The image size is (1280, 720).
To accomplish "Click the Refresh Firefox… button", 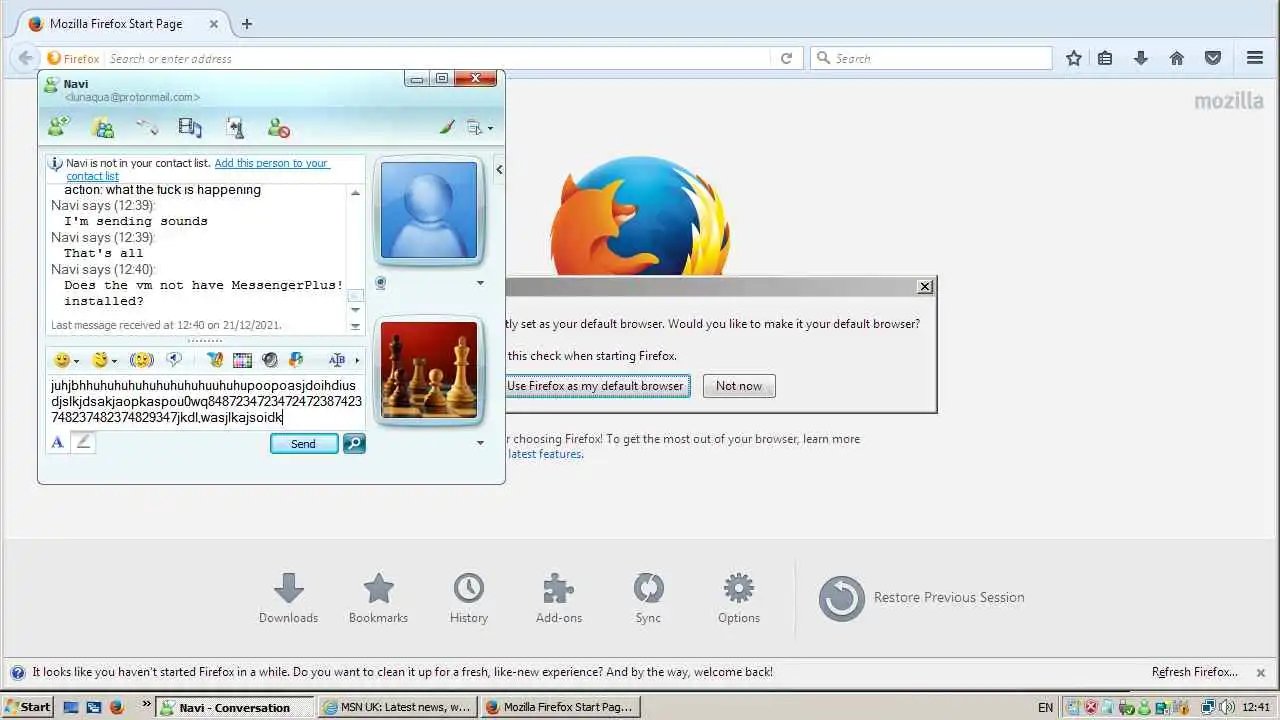I will tap(1194, 672).
